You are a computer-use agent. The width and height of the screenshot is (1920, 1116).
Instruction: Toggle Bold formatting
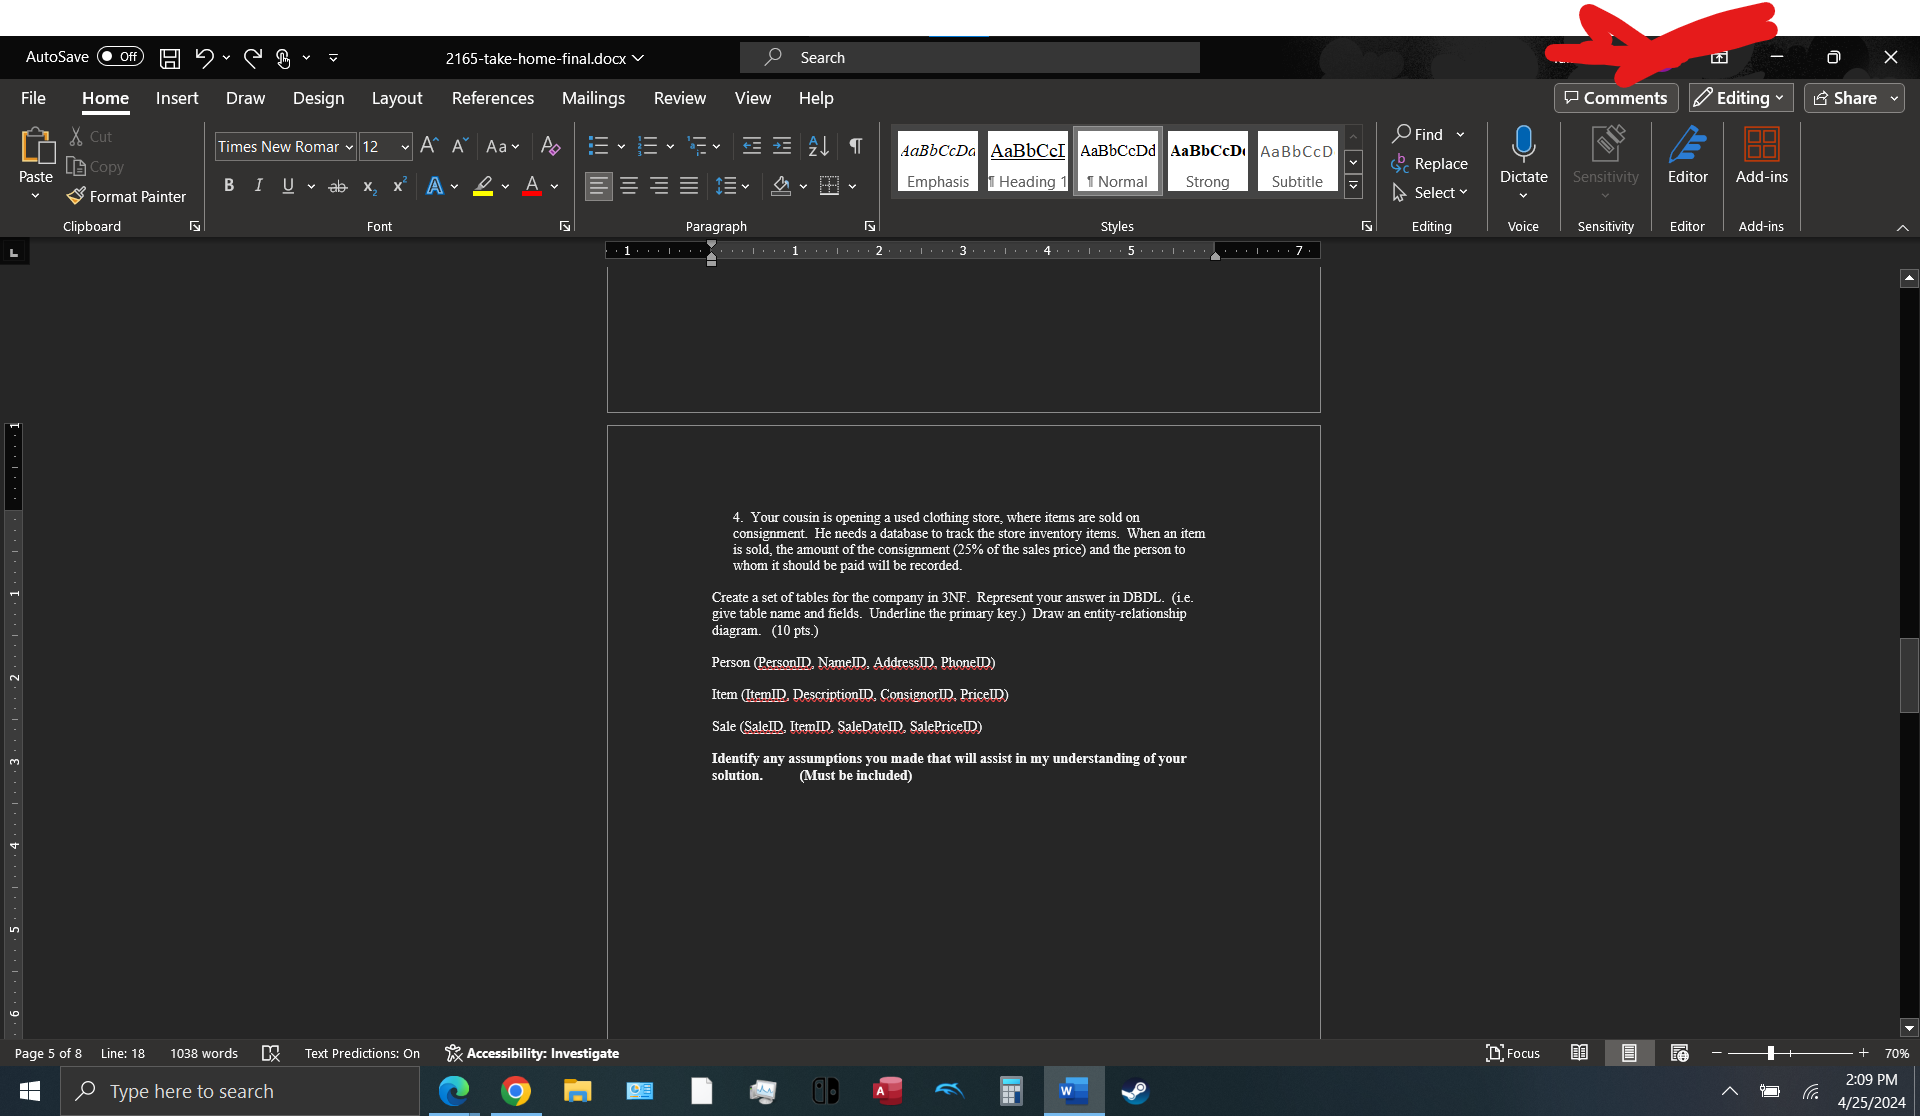(229, 185)
